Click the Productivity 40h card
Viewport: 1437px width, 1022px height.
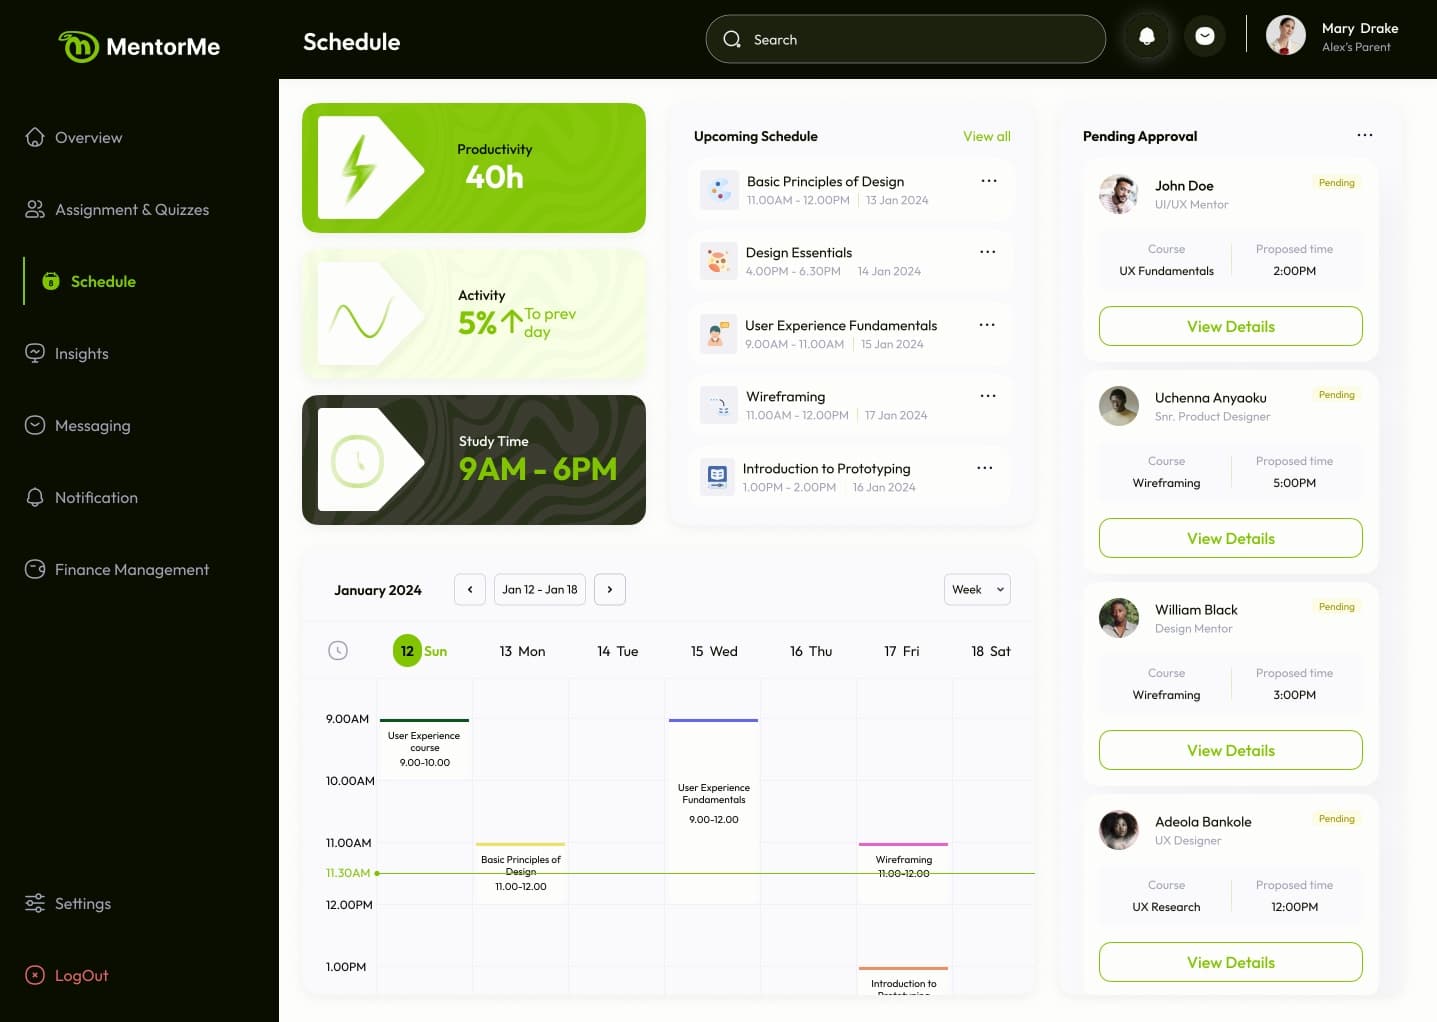coord(474,168)
